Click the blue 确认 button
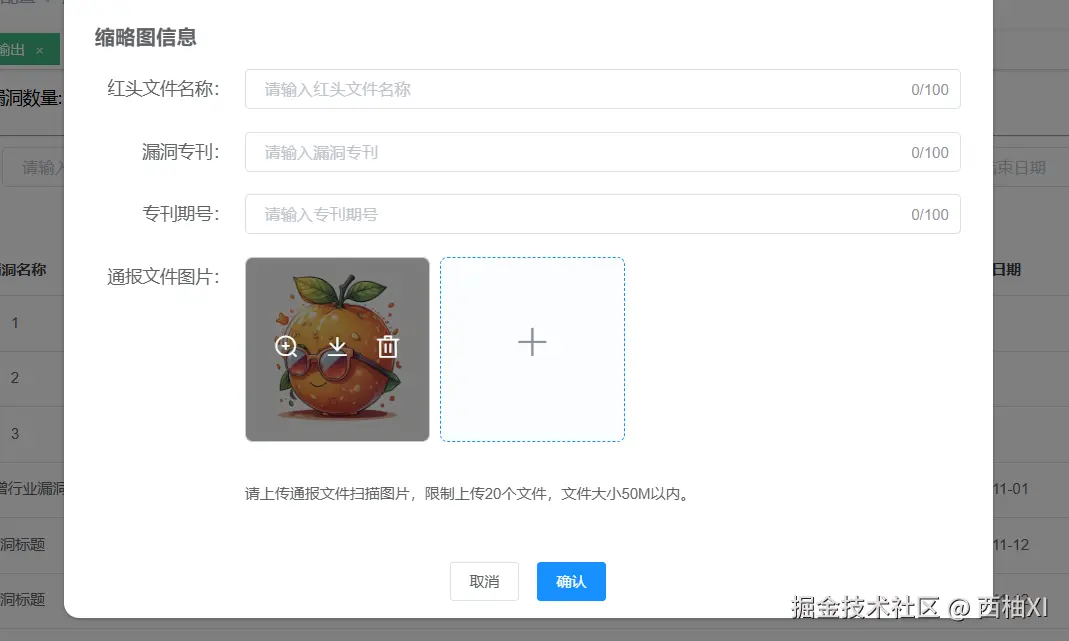The height and width of the screenshot is (641, 1069). pos(571,582)
